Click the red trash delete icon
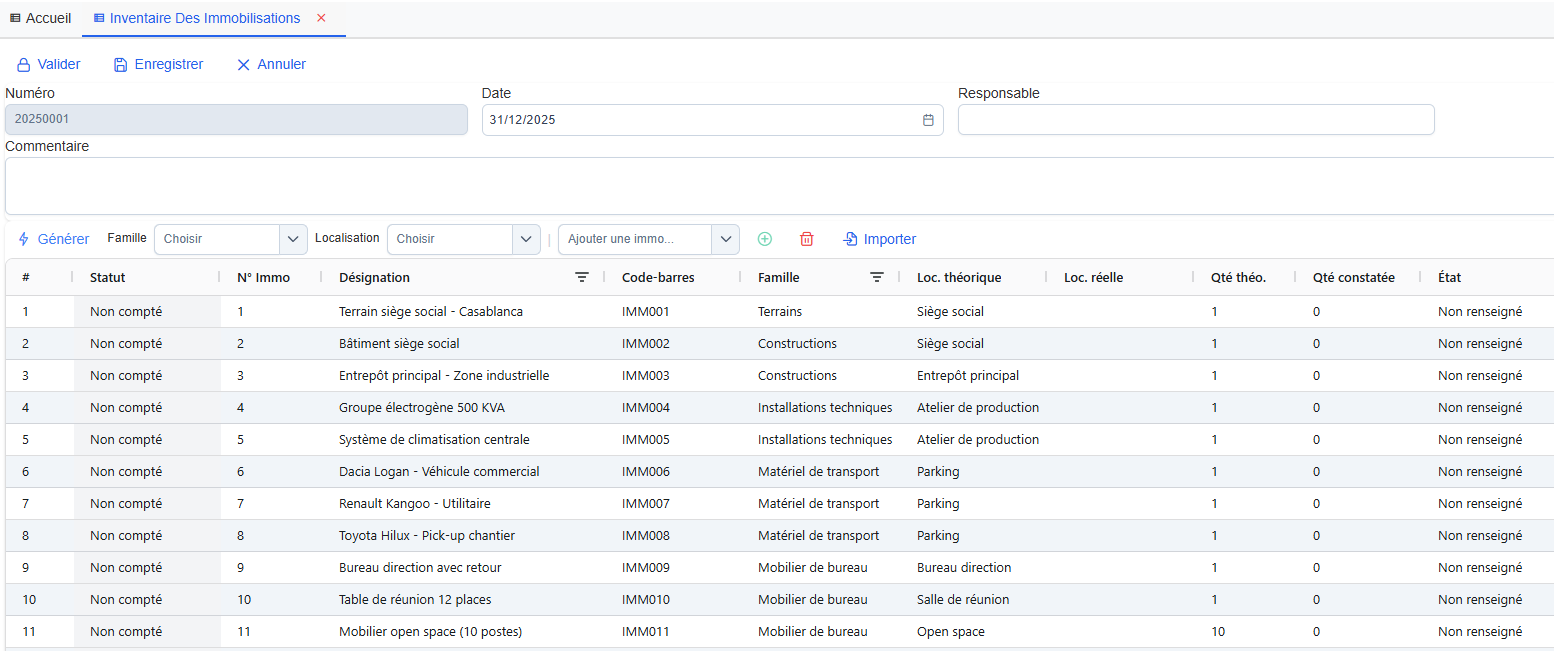This screenshot has width=1554, height=651. point(807,239)
